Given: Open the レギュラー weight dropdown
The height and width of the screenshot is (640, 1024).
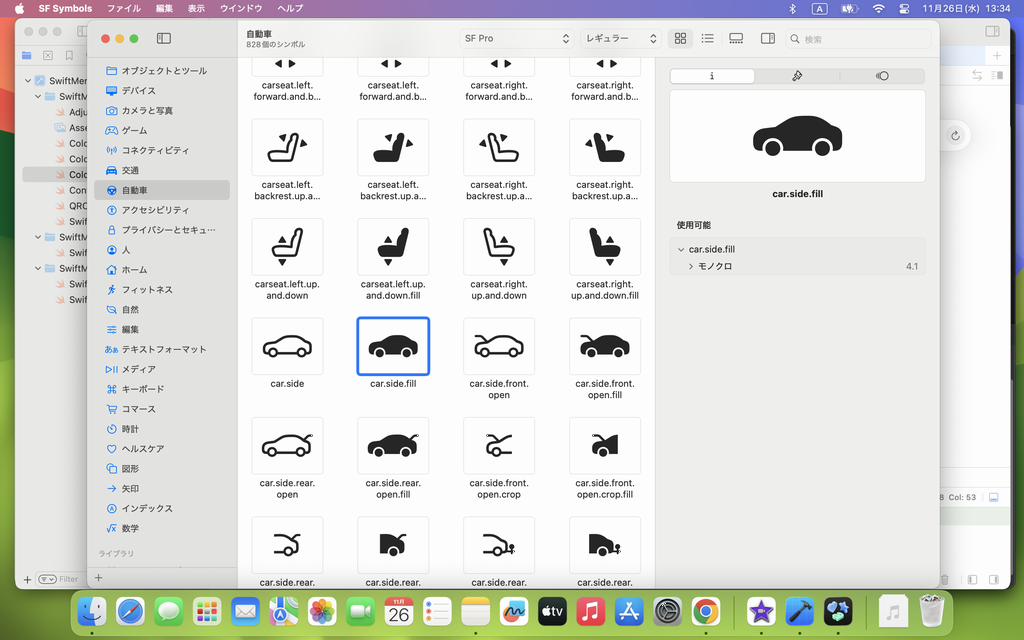Looking at the screenshot, I should (x=621, y=39).
